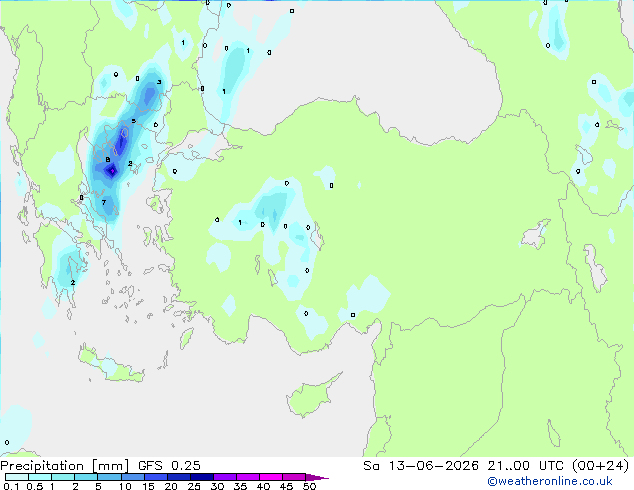Pick the 10–15 mm legend swatch
The height and width of the screenshot is (490, 634).
pos(133,477)
